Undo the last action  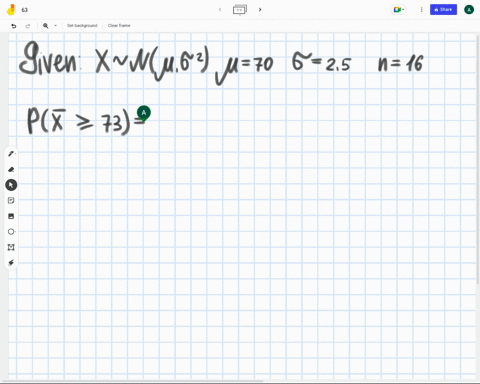coord(14,26)
